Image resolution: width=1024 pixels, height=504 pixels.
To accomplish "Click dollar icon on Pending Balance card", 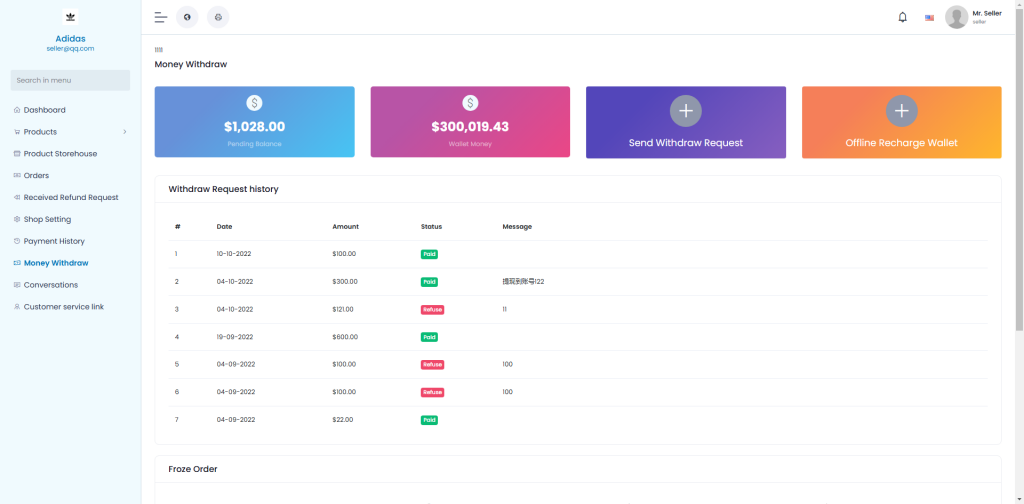I will (254, 103).
